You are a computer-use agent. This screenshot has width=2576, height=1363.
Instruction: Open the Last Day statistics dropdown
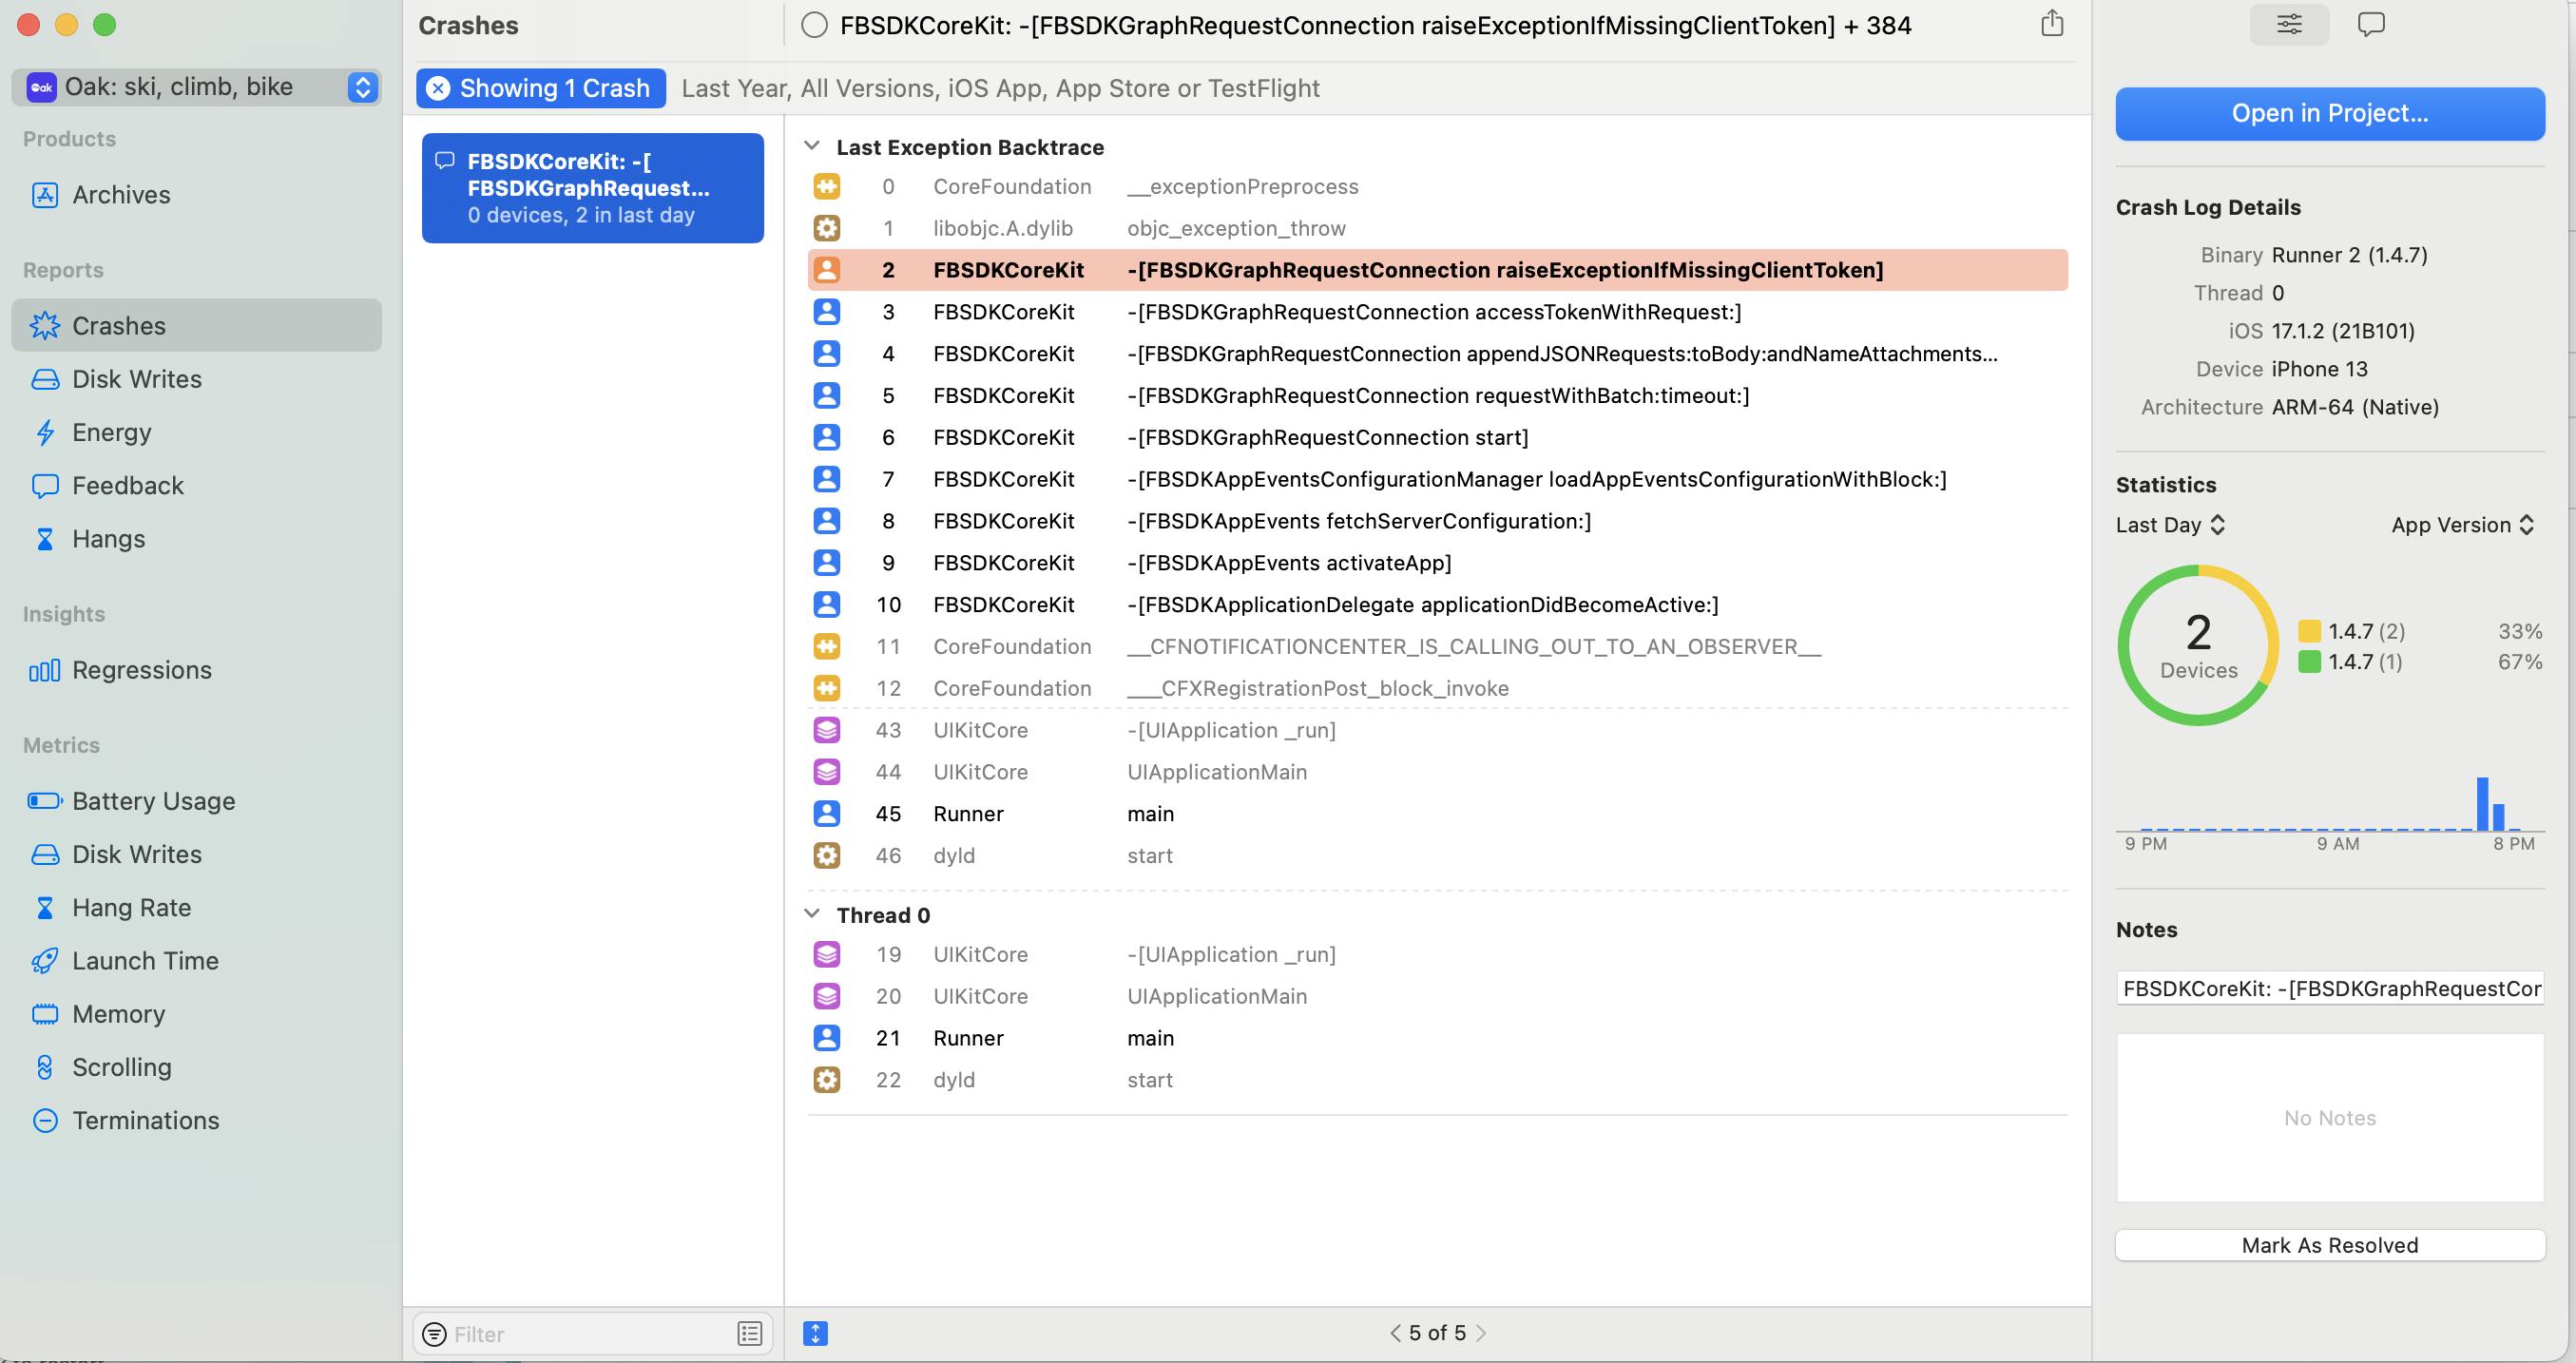(x=2170, y=524)
